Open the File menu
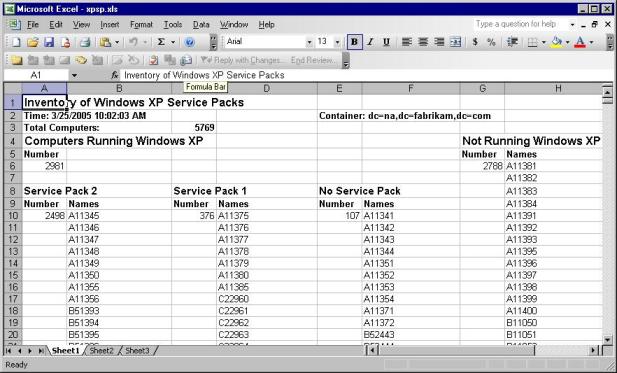 [33, 24]
